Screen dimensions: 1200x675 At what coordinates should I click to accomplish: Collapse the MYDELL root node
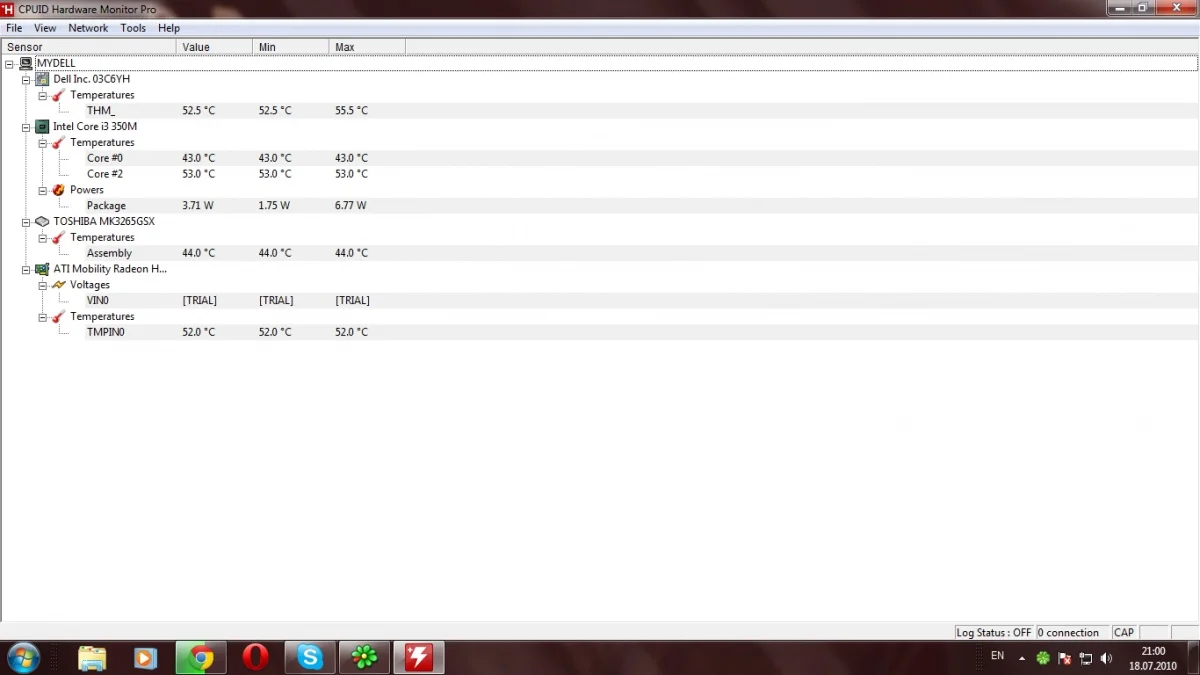tap(9, 63)
